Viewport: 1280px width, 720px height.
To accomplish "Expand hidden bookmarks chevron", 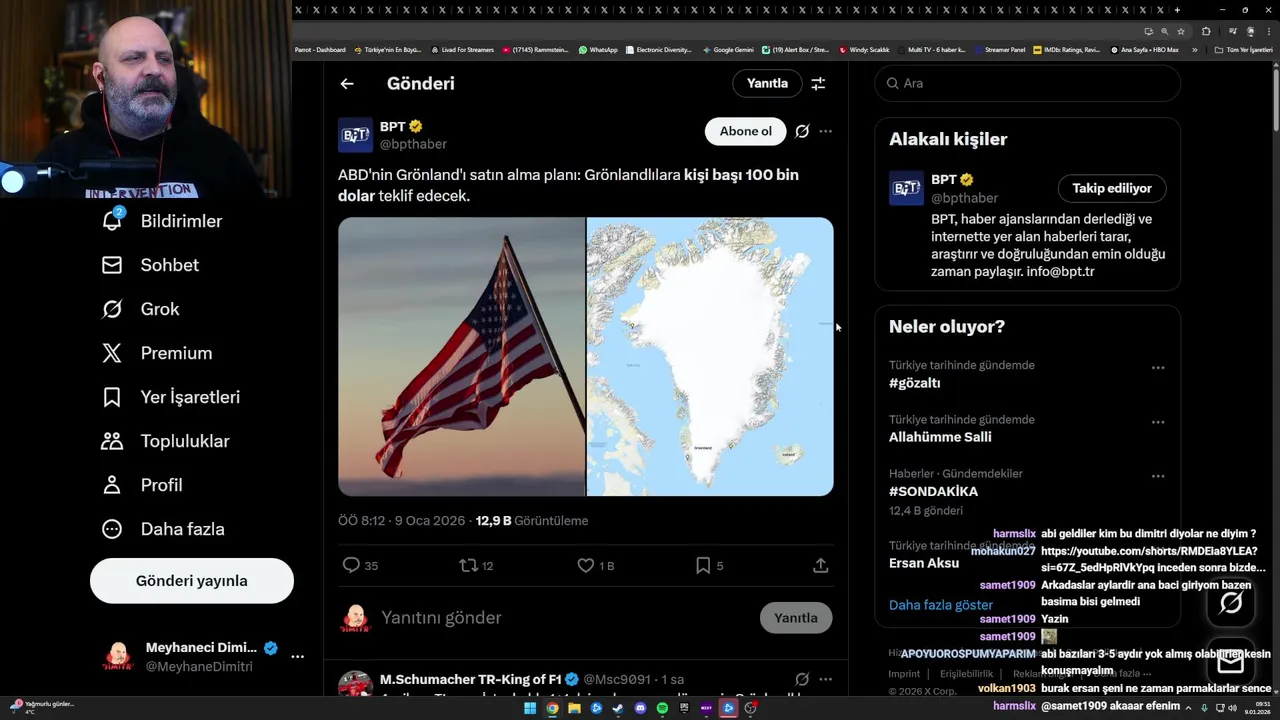I will [x=1194, y=49].
